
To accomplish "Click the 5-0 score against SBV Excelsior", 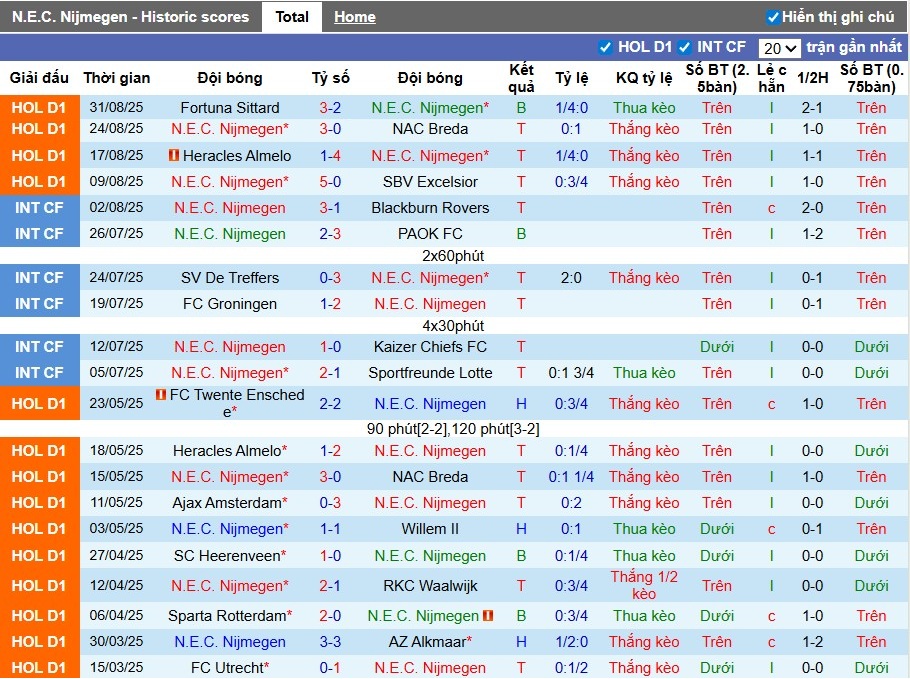I will click(330, 182).
